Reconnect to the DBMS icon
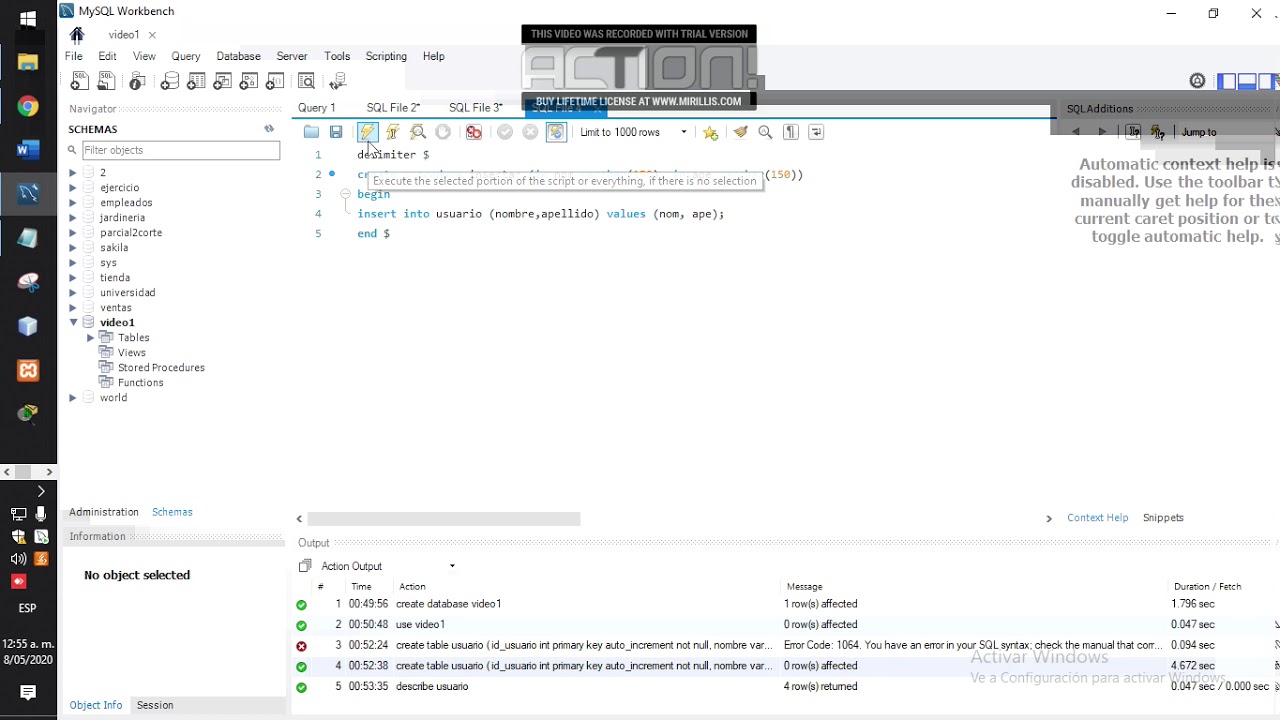This screenshot has height=720, width=1280. tap(338, 81)
